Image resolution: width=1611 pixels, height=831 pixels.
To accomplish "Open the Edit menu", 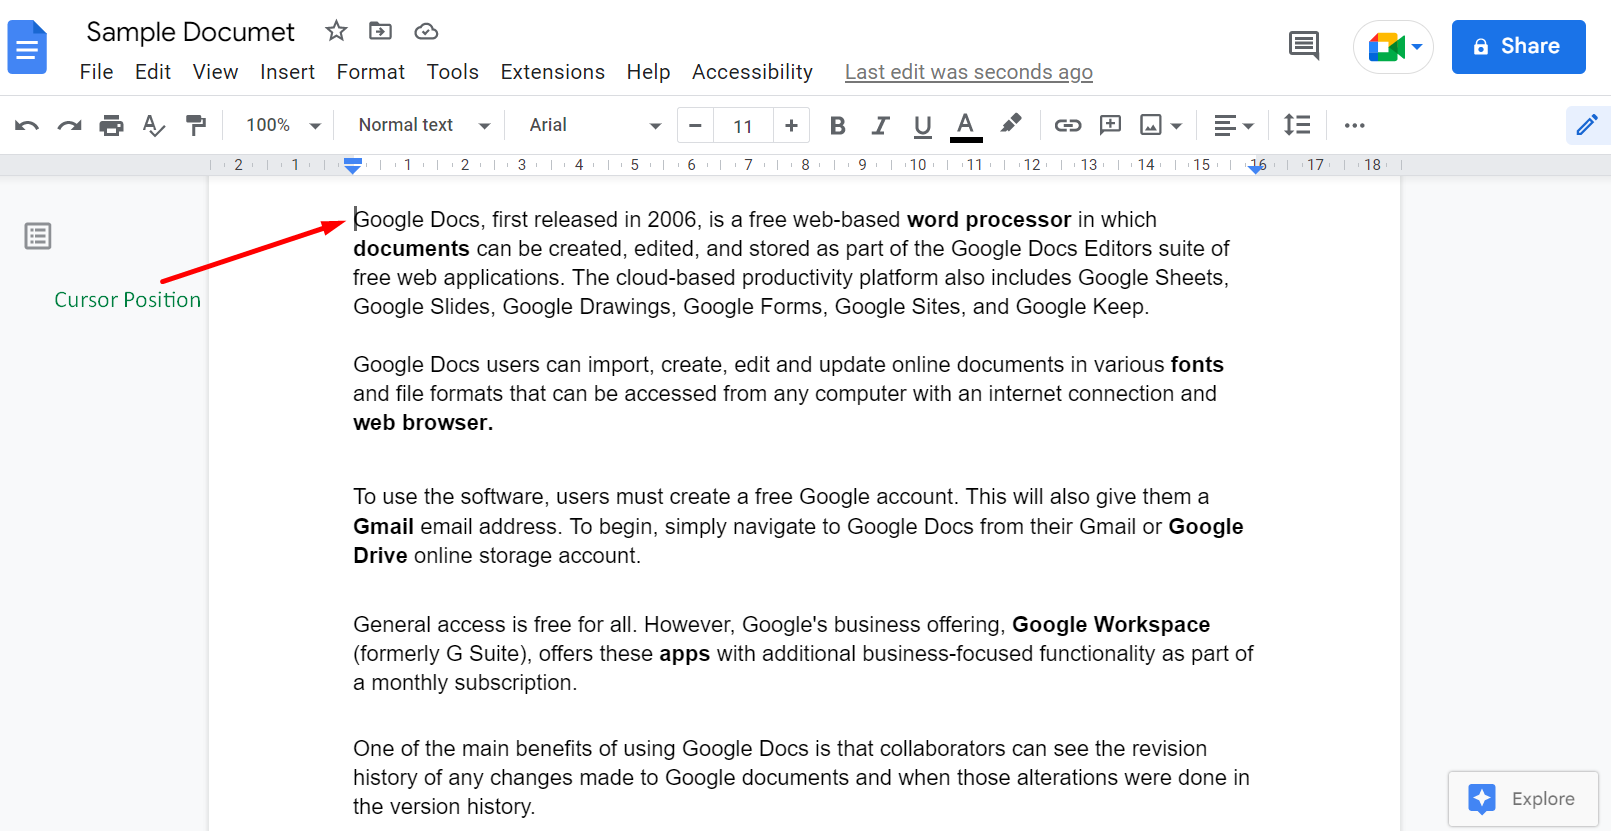I will point(153,72).
